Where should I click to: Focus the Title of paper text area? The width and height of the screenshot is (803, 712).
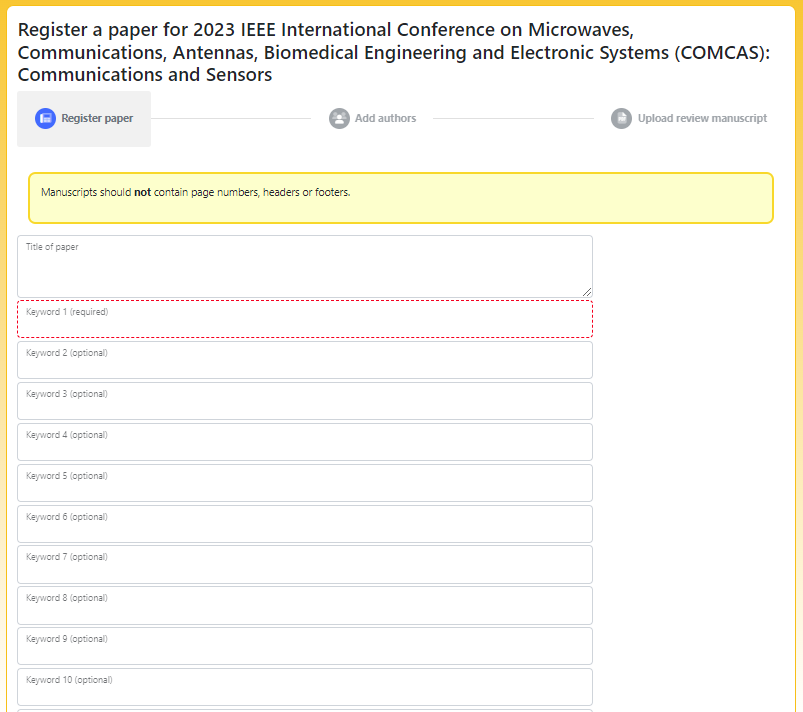coord(305,266)
